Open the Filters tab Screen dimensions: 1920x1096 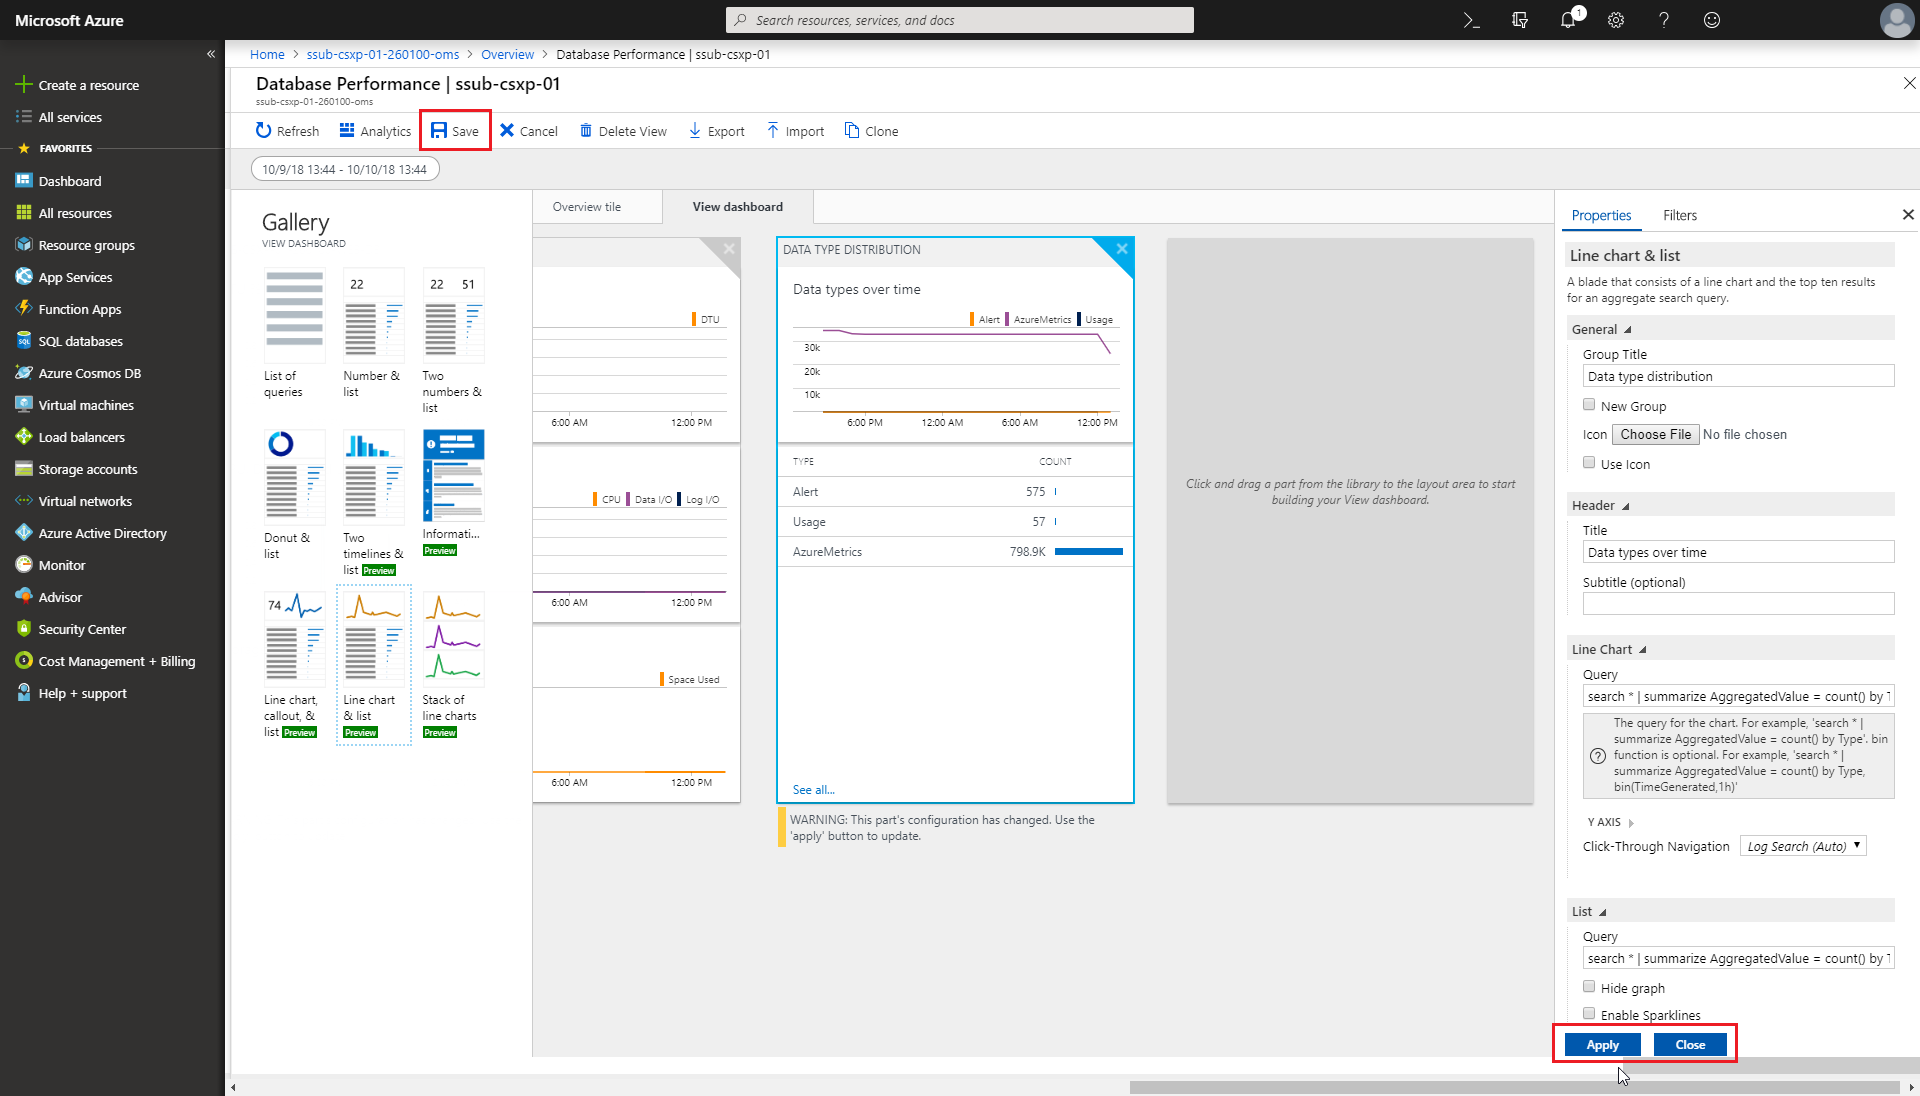pyautogui.click(x=1679, y=215)
